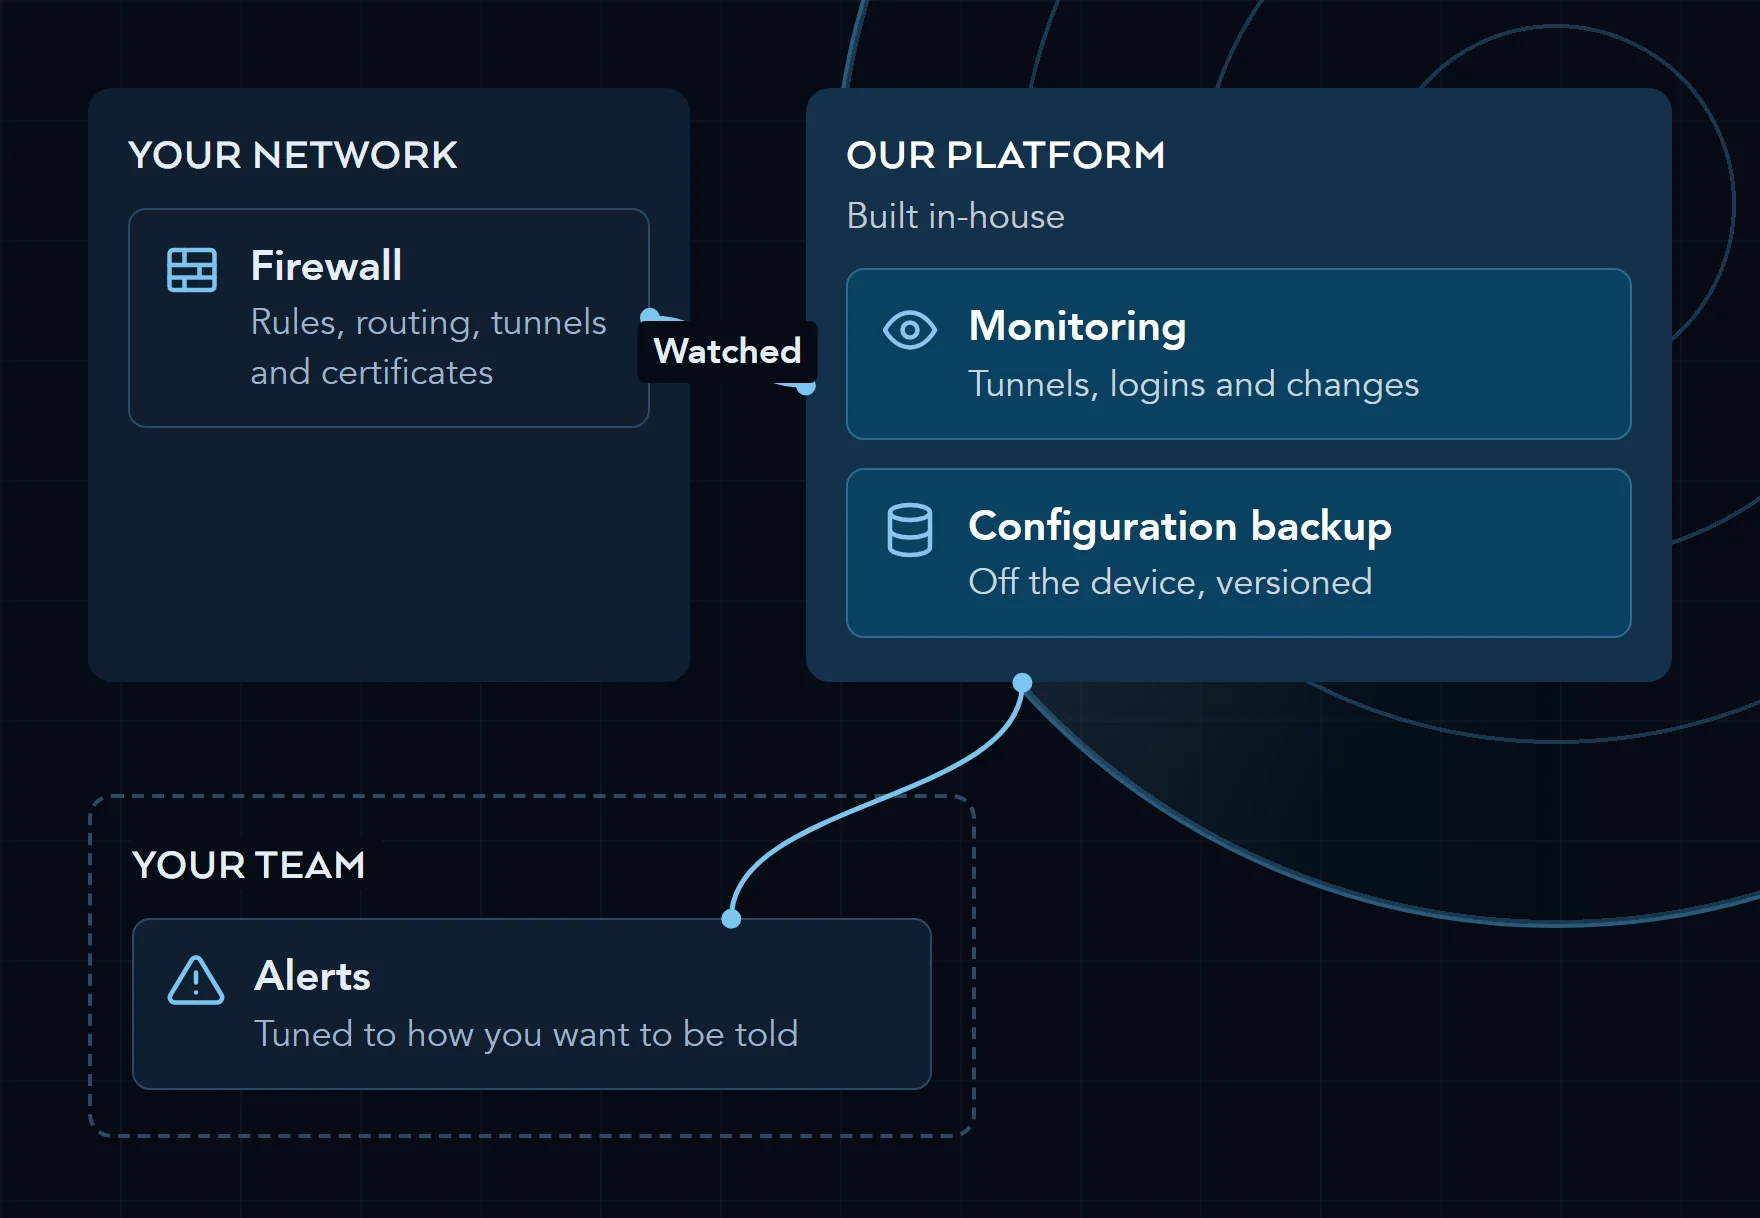
Task: Click the Watched connector label
Action: (727, 351)
